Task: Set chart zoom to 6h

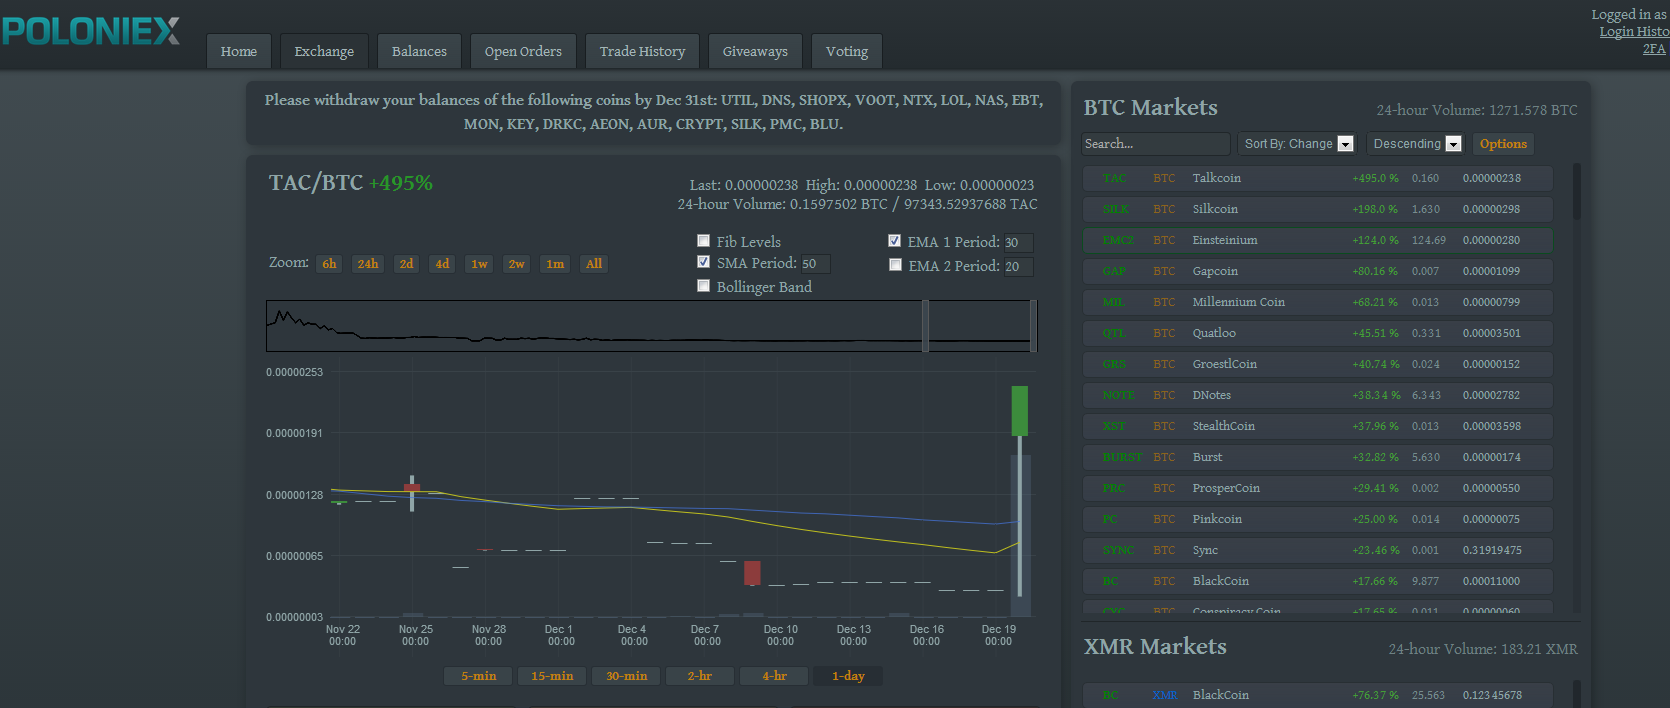Action: (329, 264)
